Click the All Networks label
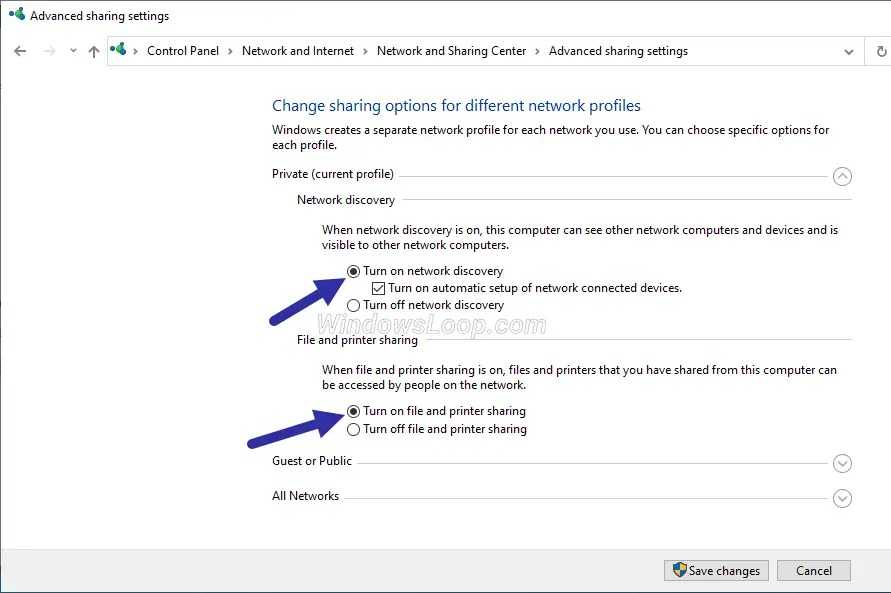The width and height of the screenshot is (891, 593). [x=305, y=496]
